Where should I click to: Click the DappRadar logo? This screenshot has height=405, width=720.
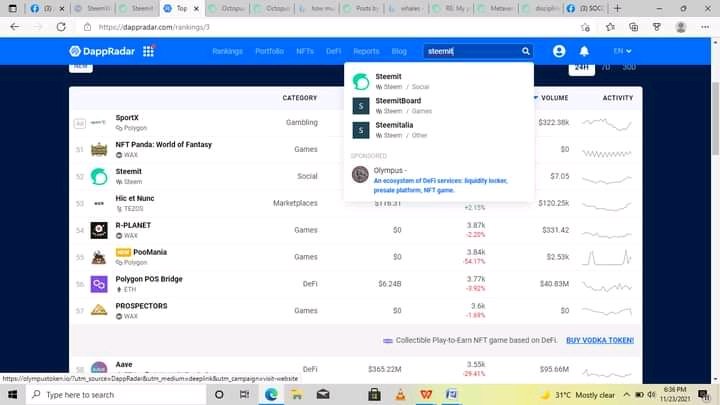coord(102,51)
